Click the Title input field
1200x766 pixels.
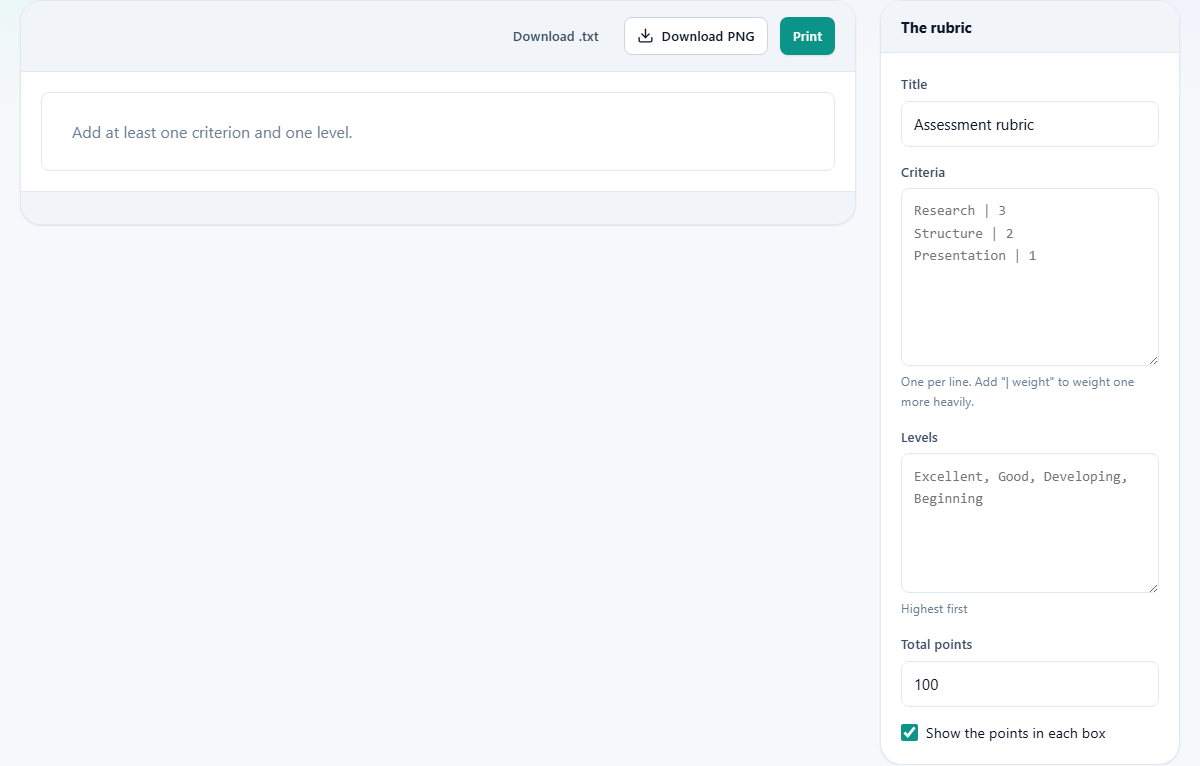(1030, 124)
